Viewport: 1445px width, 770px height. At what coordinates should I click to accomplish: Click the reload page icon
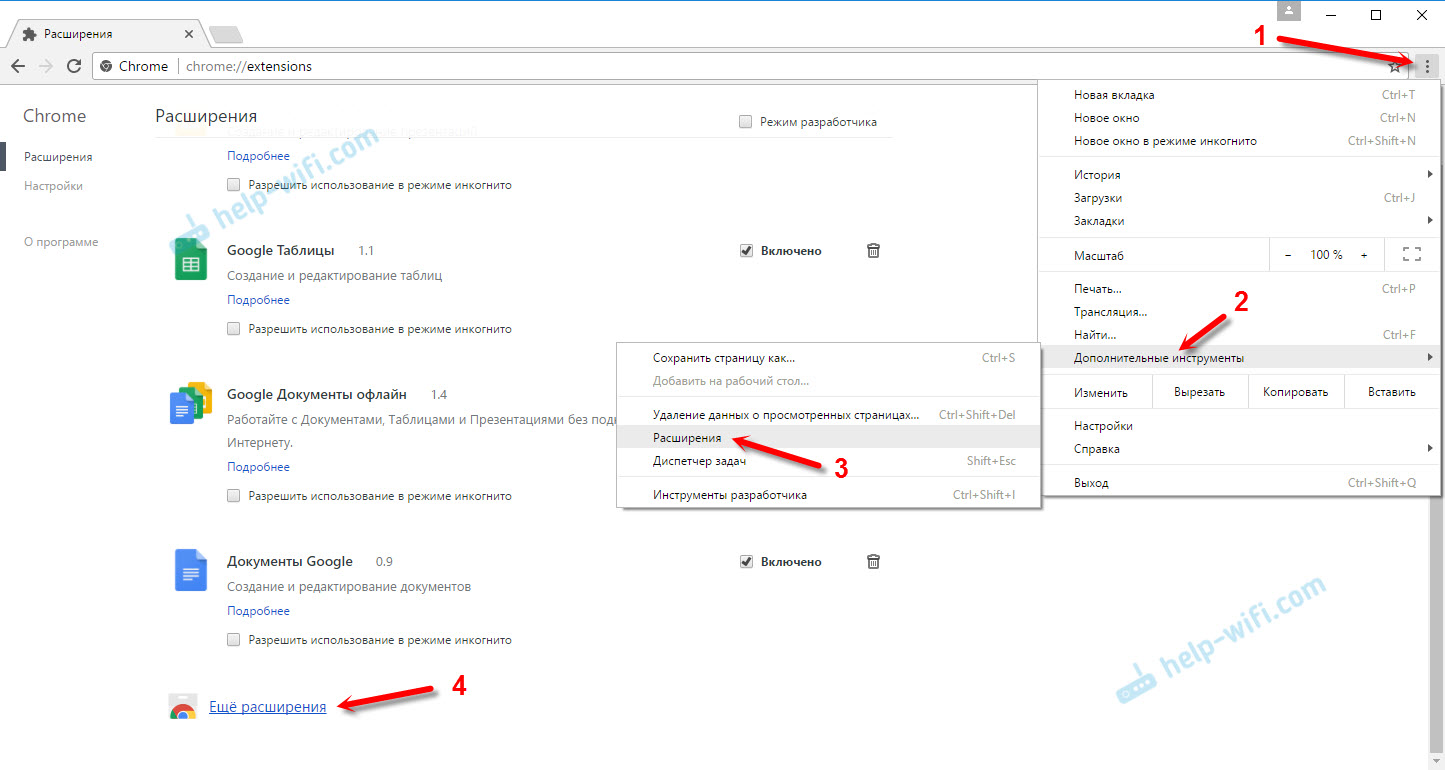pos(73,66)
